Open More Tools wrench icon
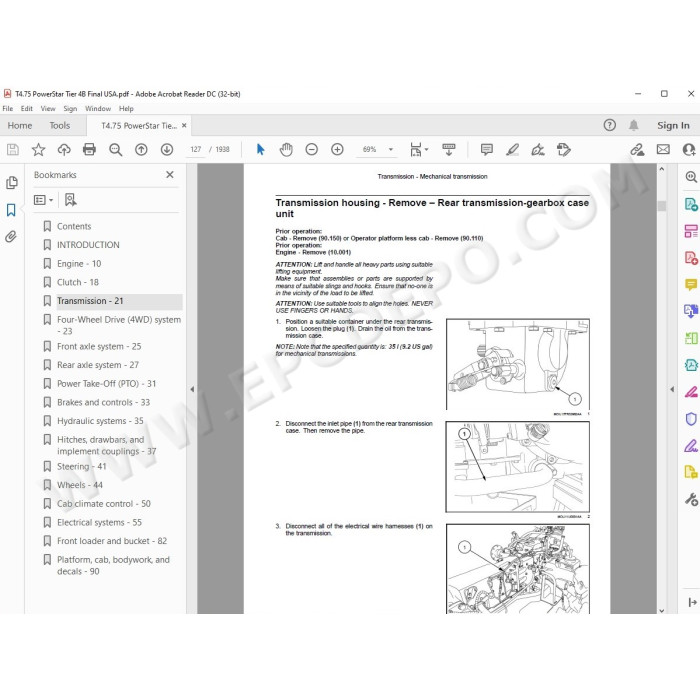The height and width of the screenshot is (700, 700). (x=691, y=499)
